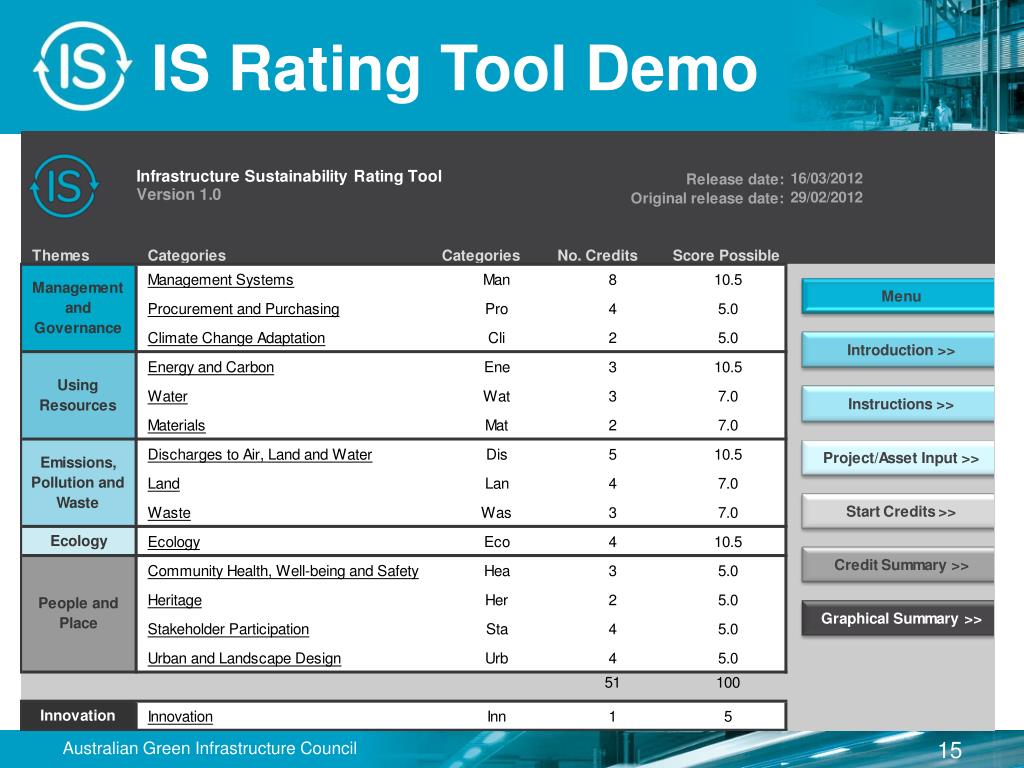This screenshot has height=768, width=1024.
Task: Click original release date 29/02/2012
Action: pos(826,197)
